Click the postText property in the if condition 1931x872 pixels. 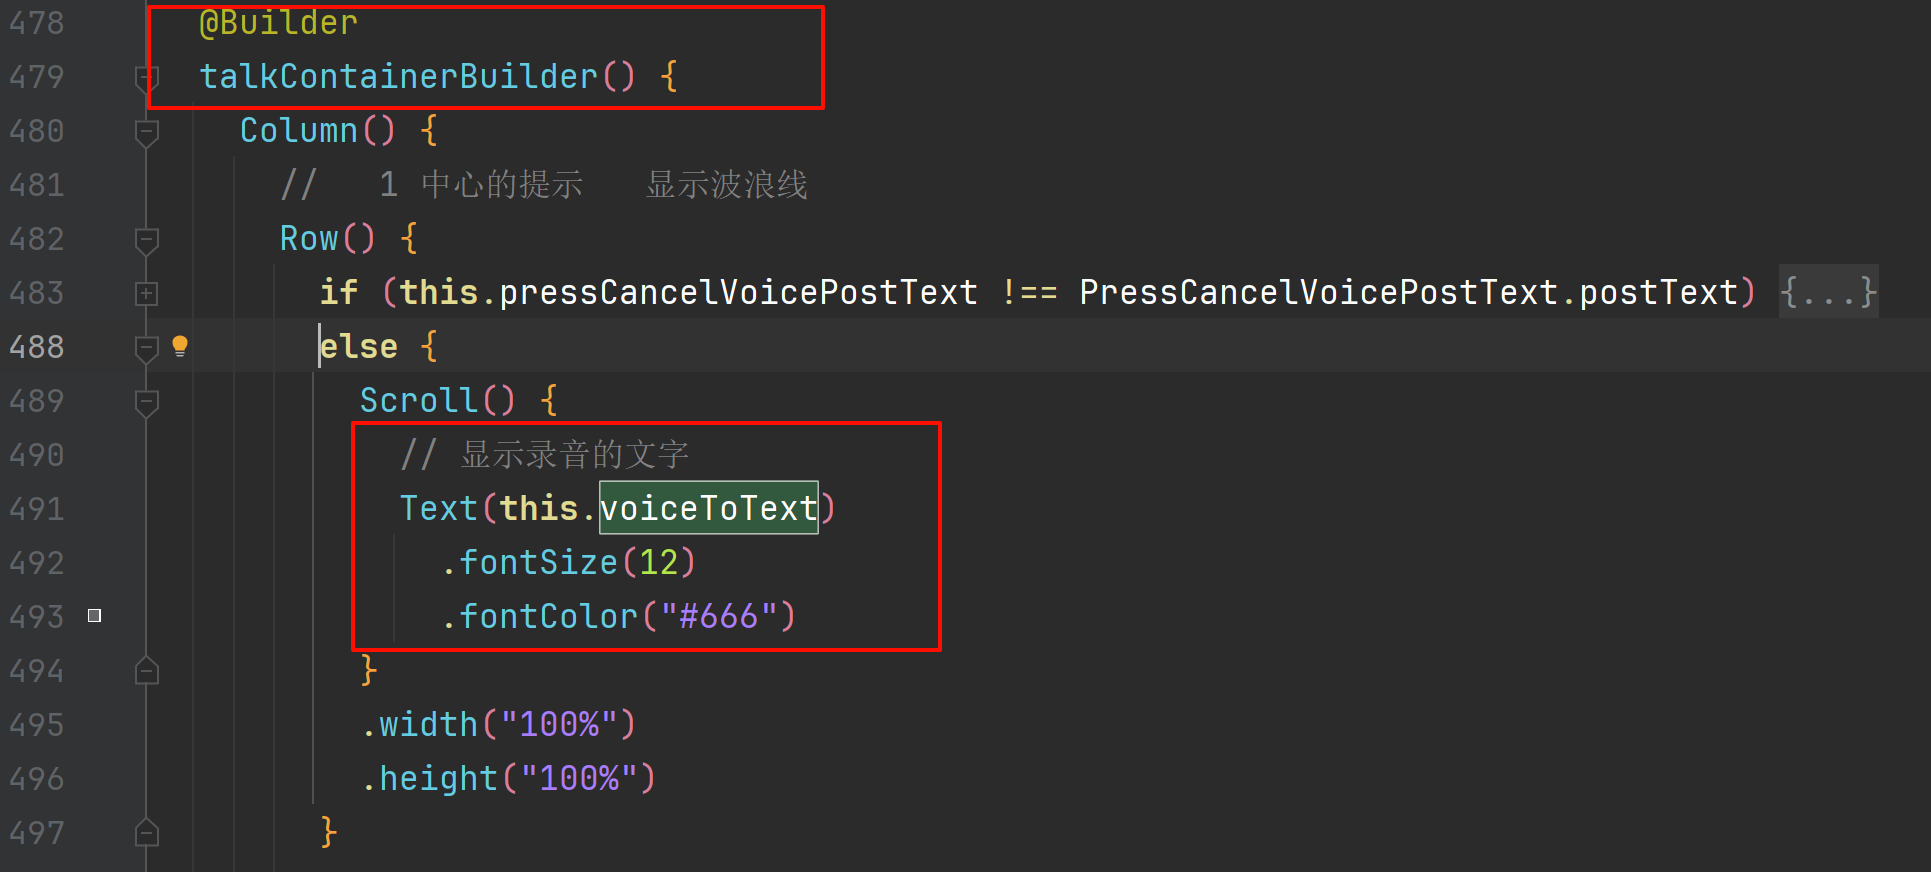click(x=1658, y=292)
